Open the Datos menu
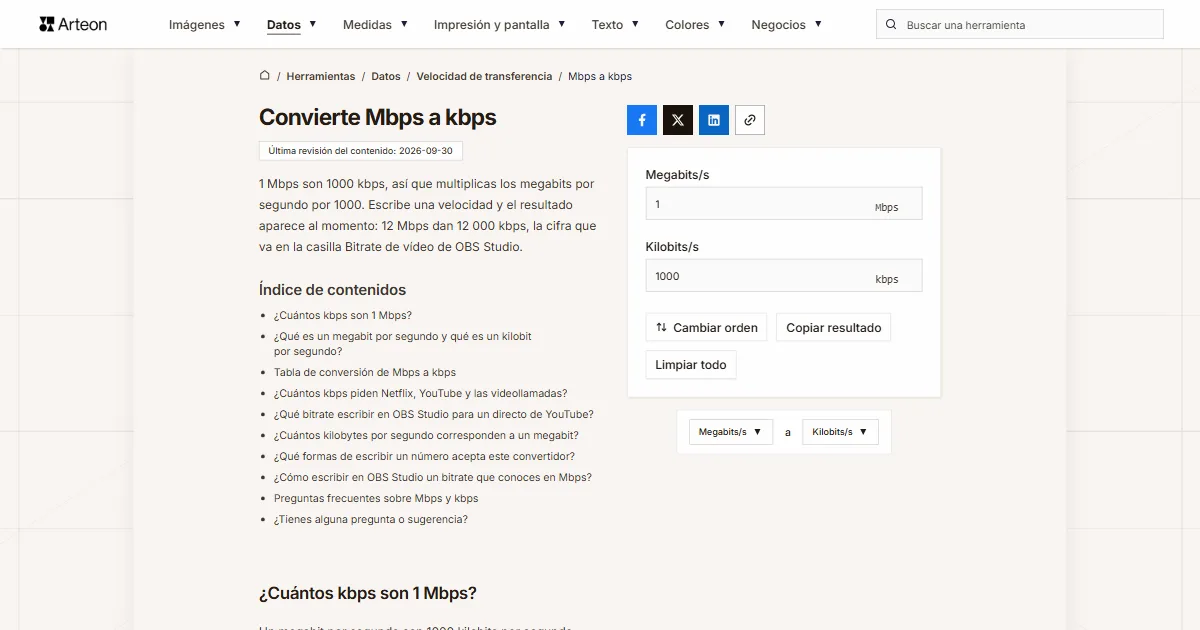 (x=292, y=24)
